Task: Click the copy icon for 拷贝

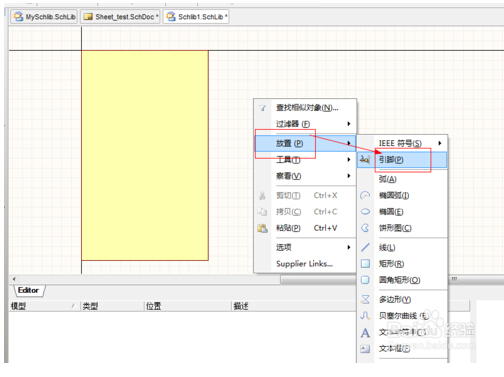Action: 263,212
